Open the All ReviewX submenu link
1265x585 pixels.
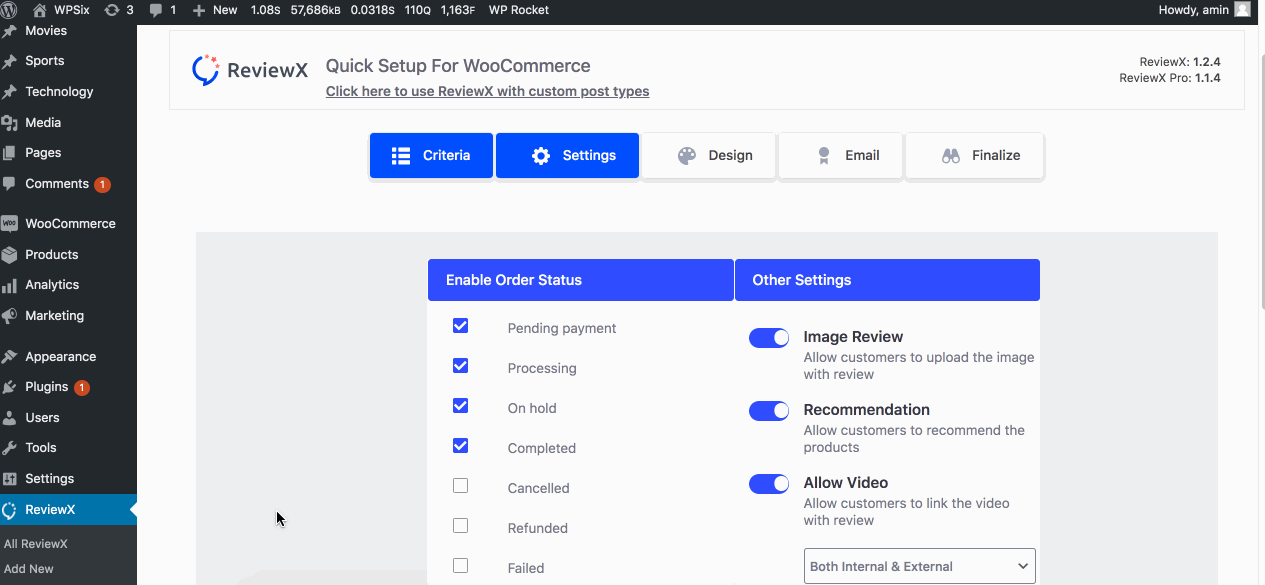36,544
